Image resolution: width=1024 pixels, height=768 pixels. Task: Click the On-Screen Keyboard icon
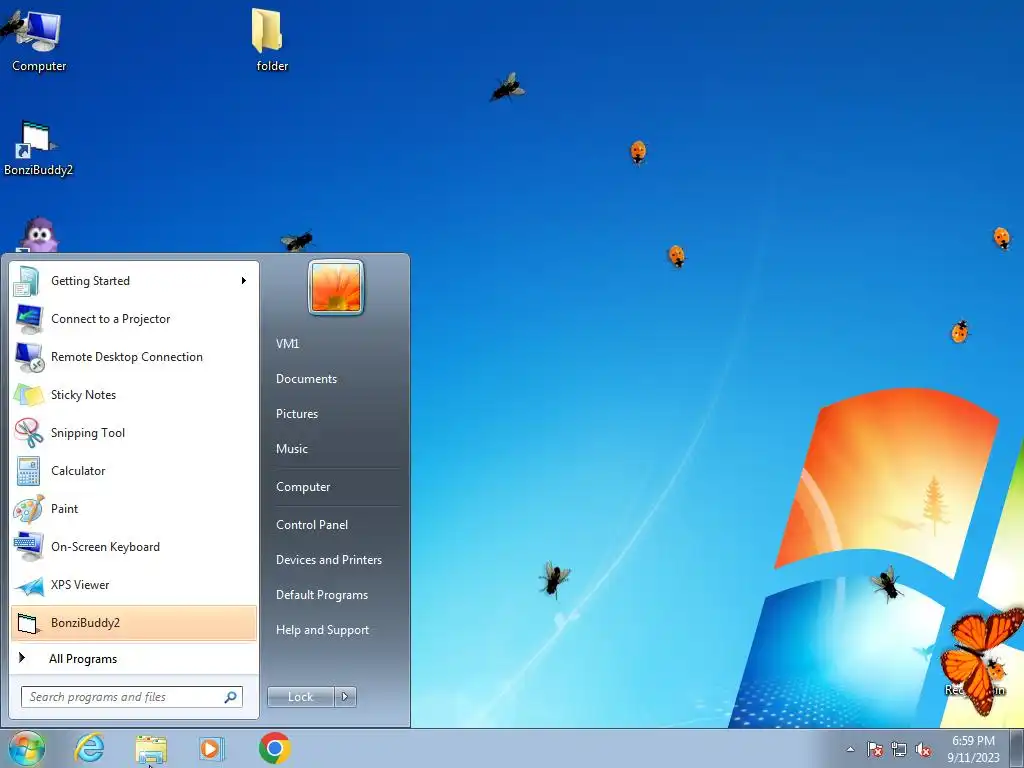point(29,547)
